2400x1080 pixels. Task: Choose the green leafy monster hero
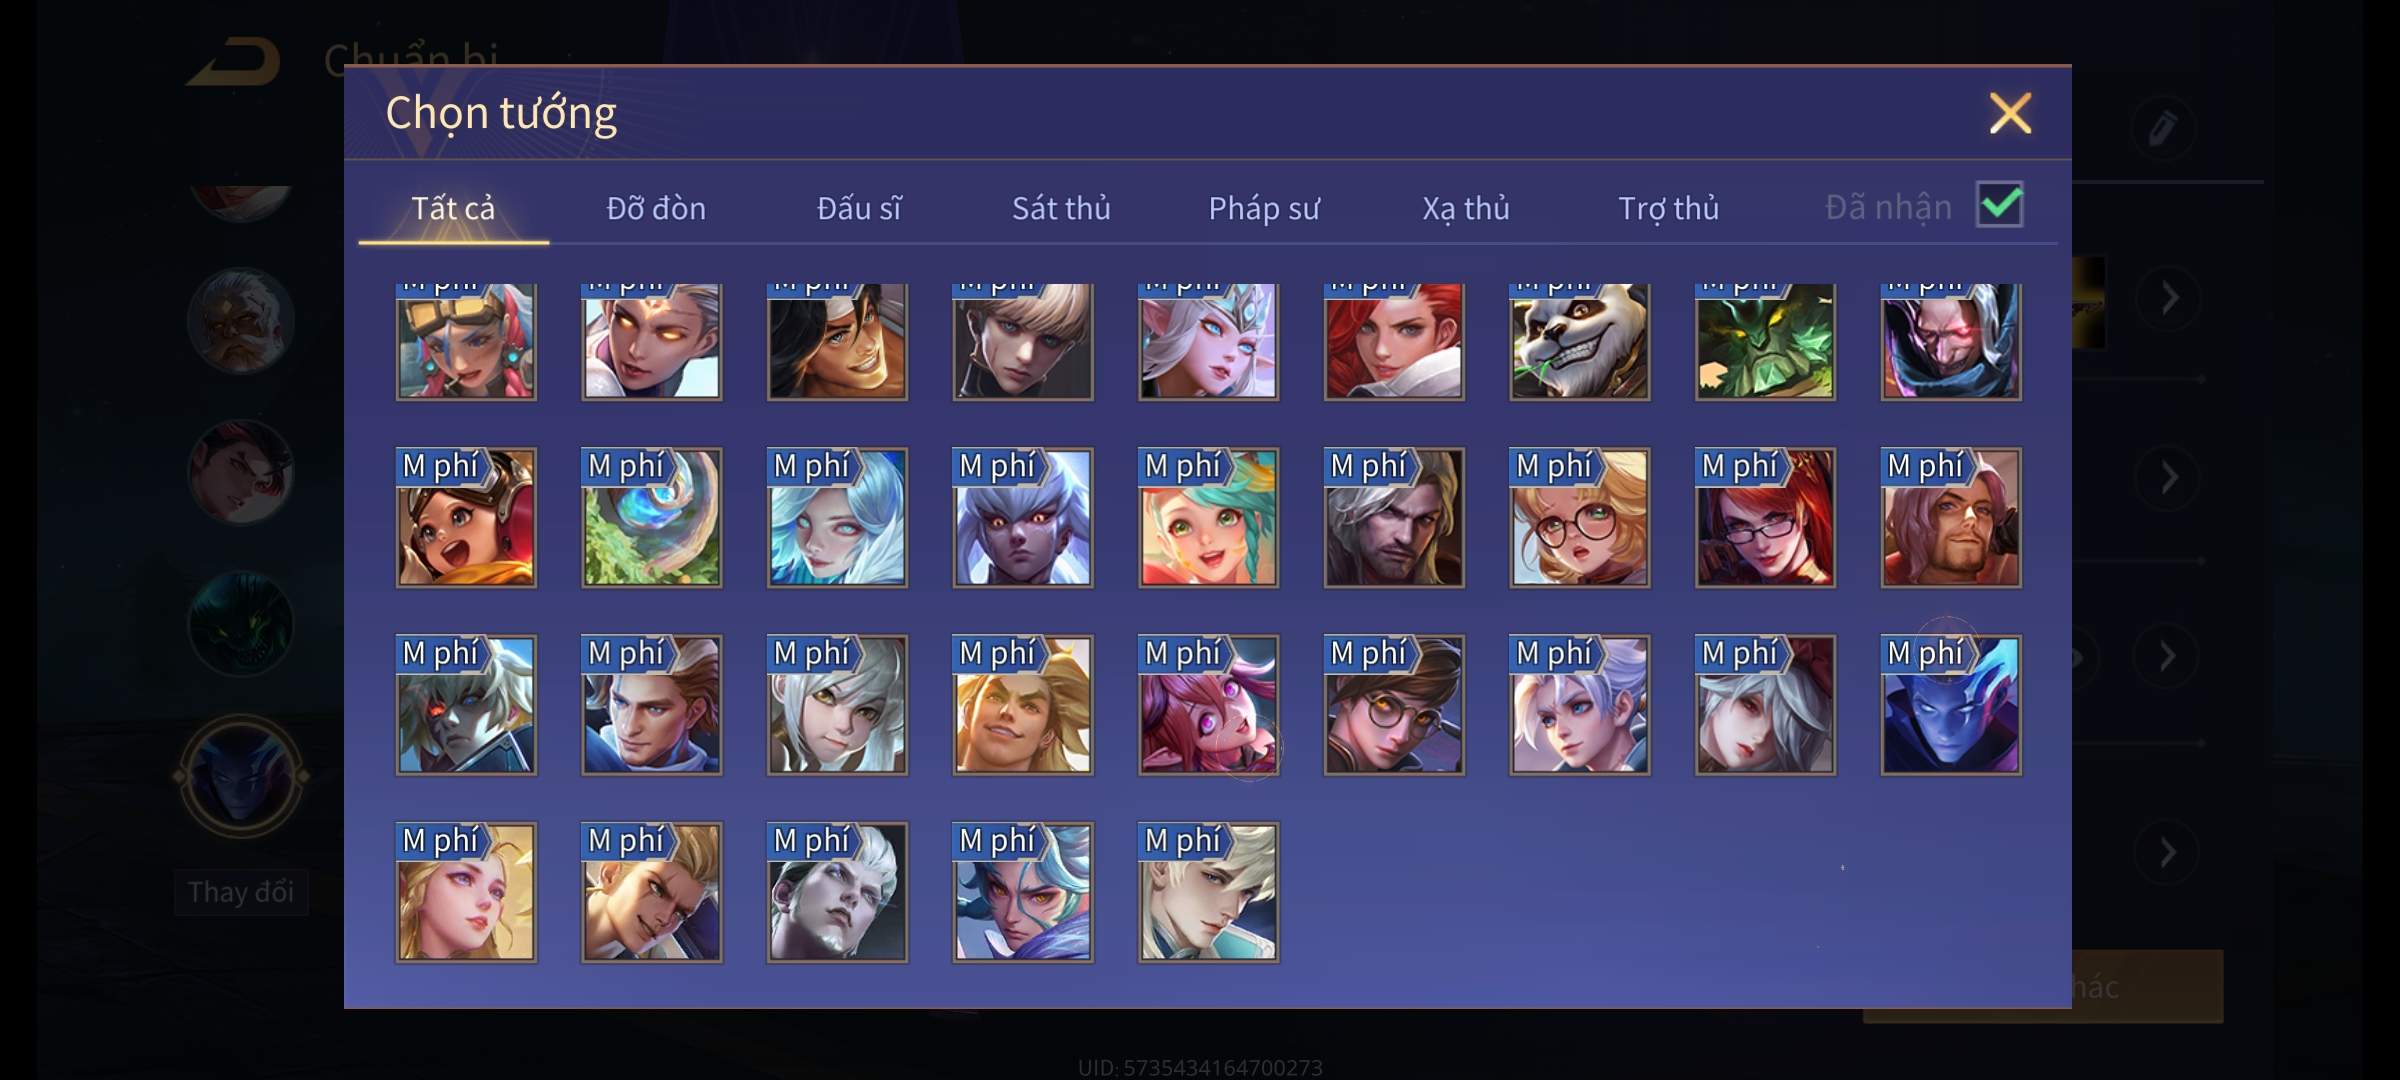1765,341
